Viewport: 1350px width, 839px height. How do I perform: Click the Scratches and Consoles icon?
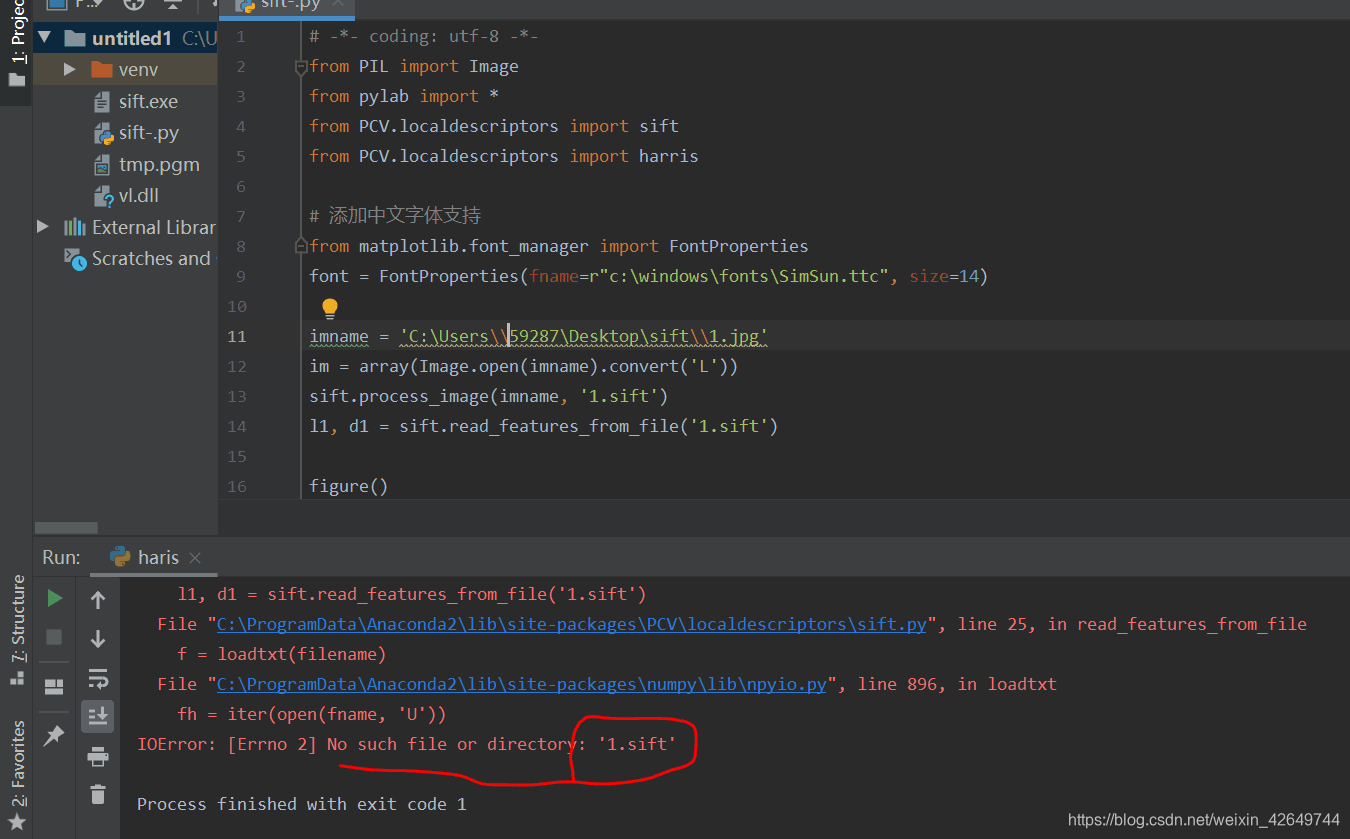click(x=75, y=258)
